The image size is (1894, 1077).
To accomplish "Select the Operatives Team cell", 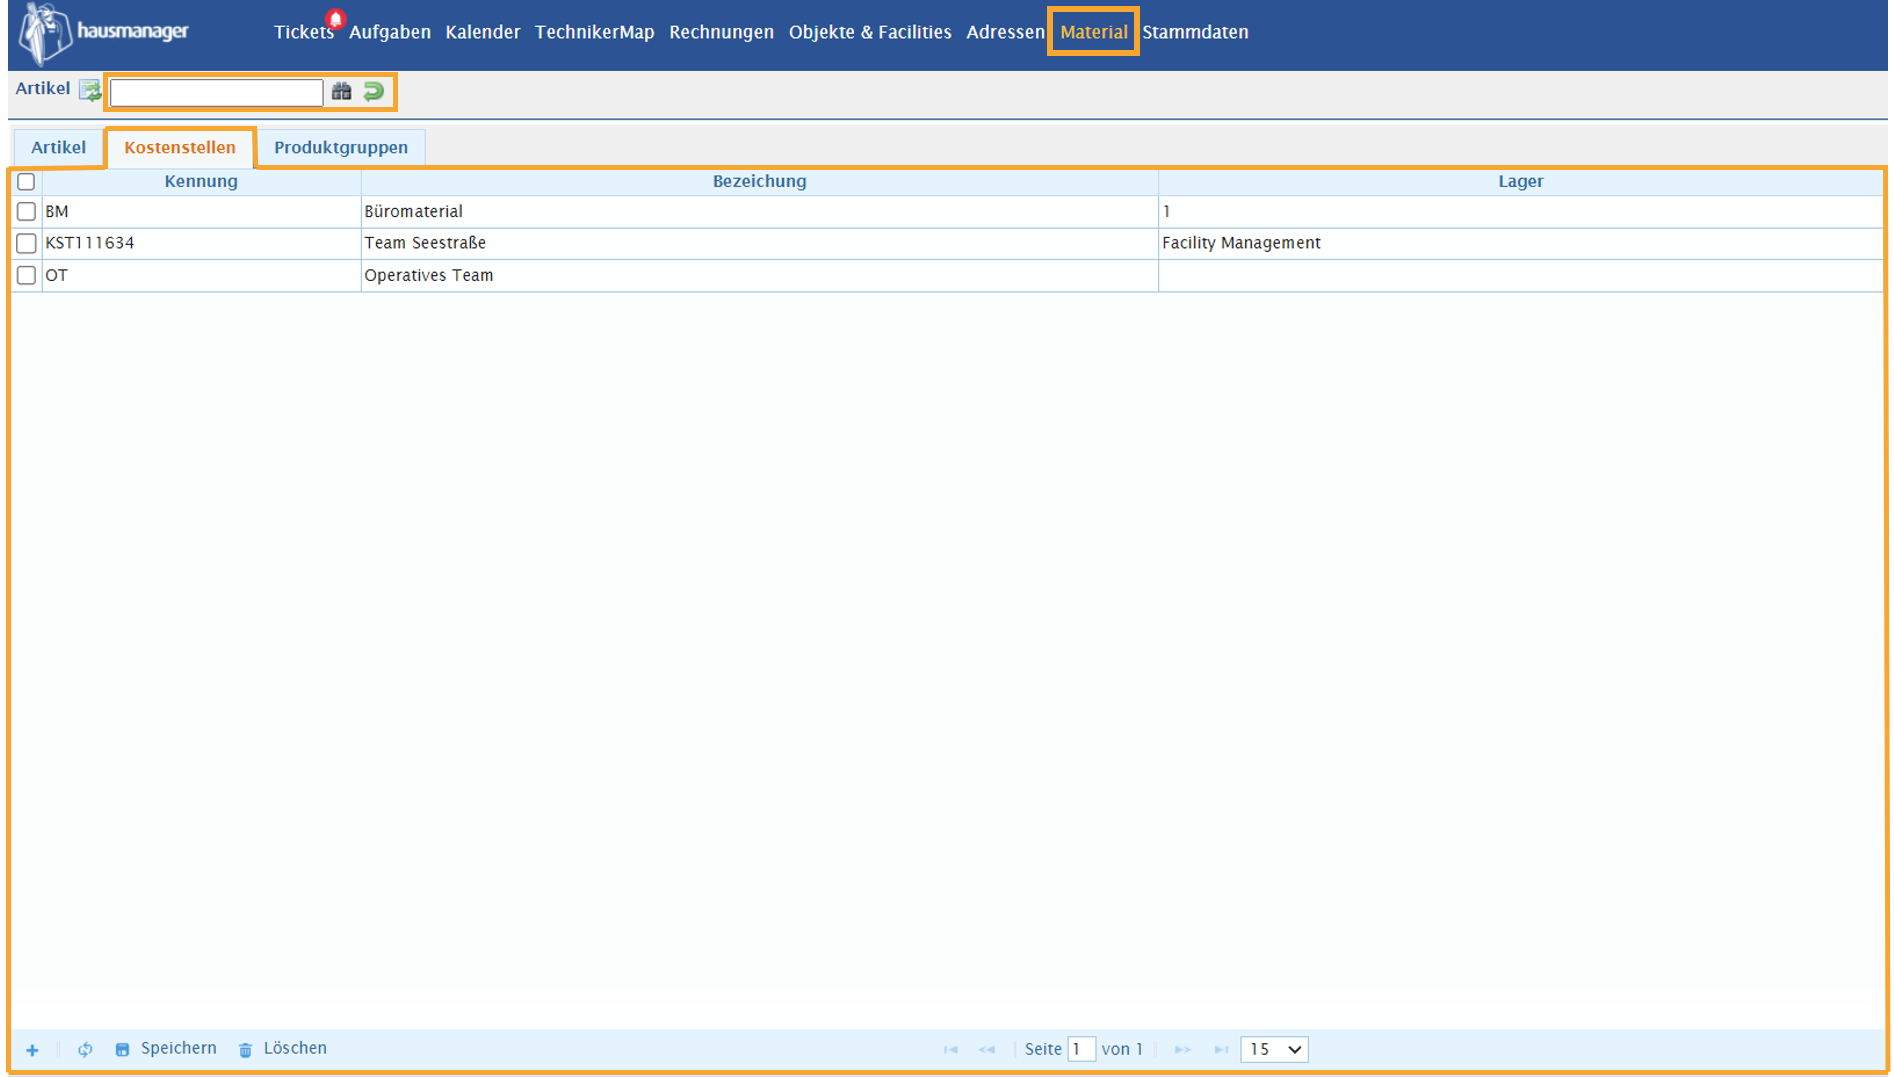I will [759, 275].
